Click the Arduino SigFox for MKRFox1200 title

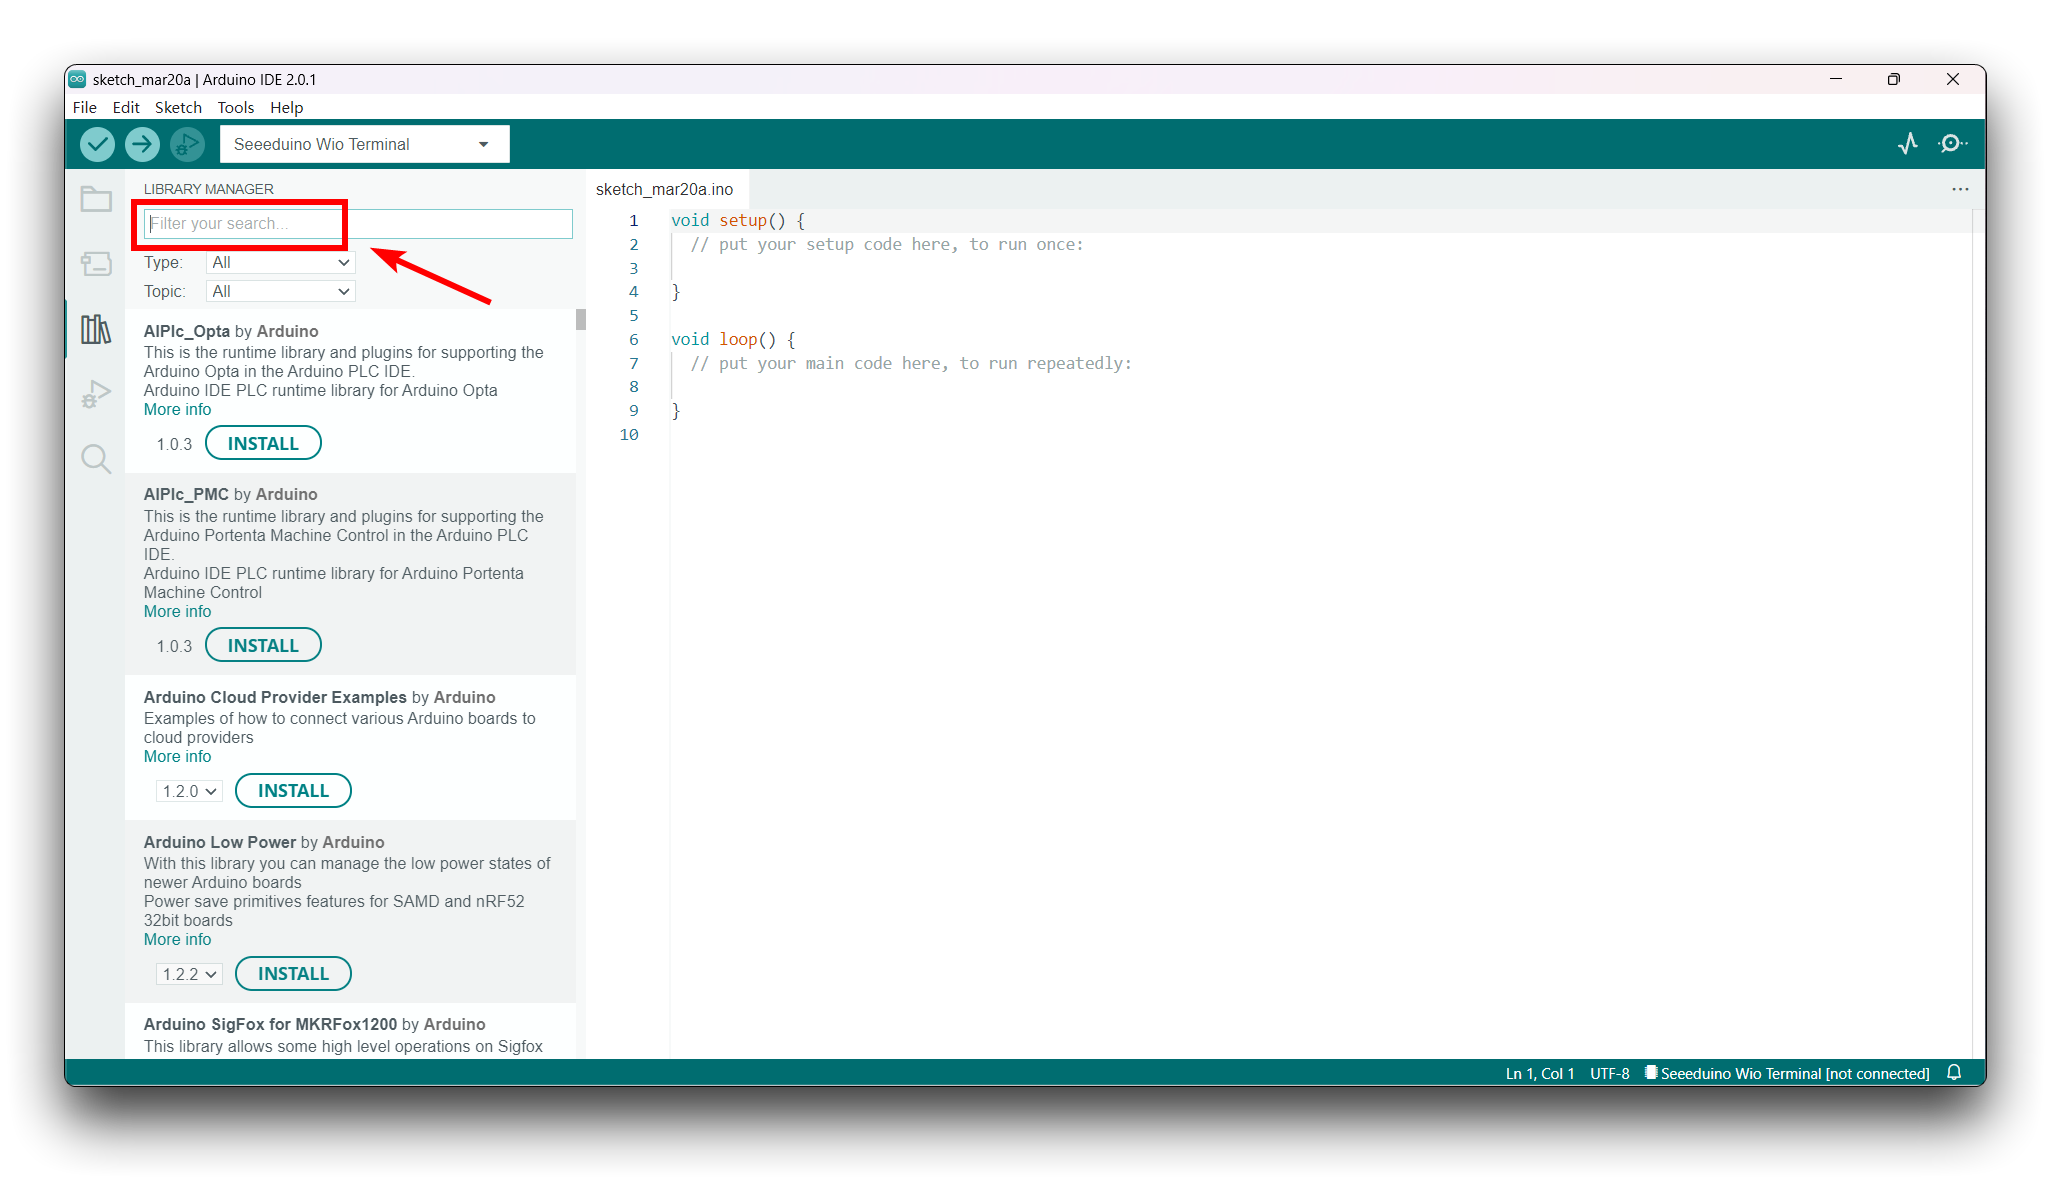click(314, 1024)
